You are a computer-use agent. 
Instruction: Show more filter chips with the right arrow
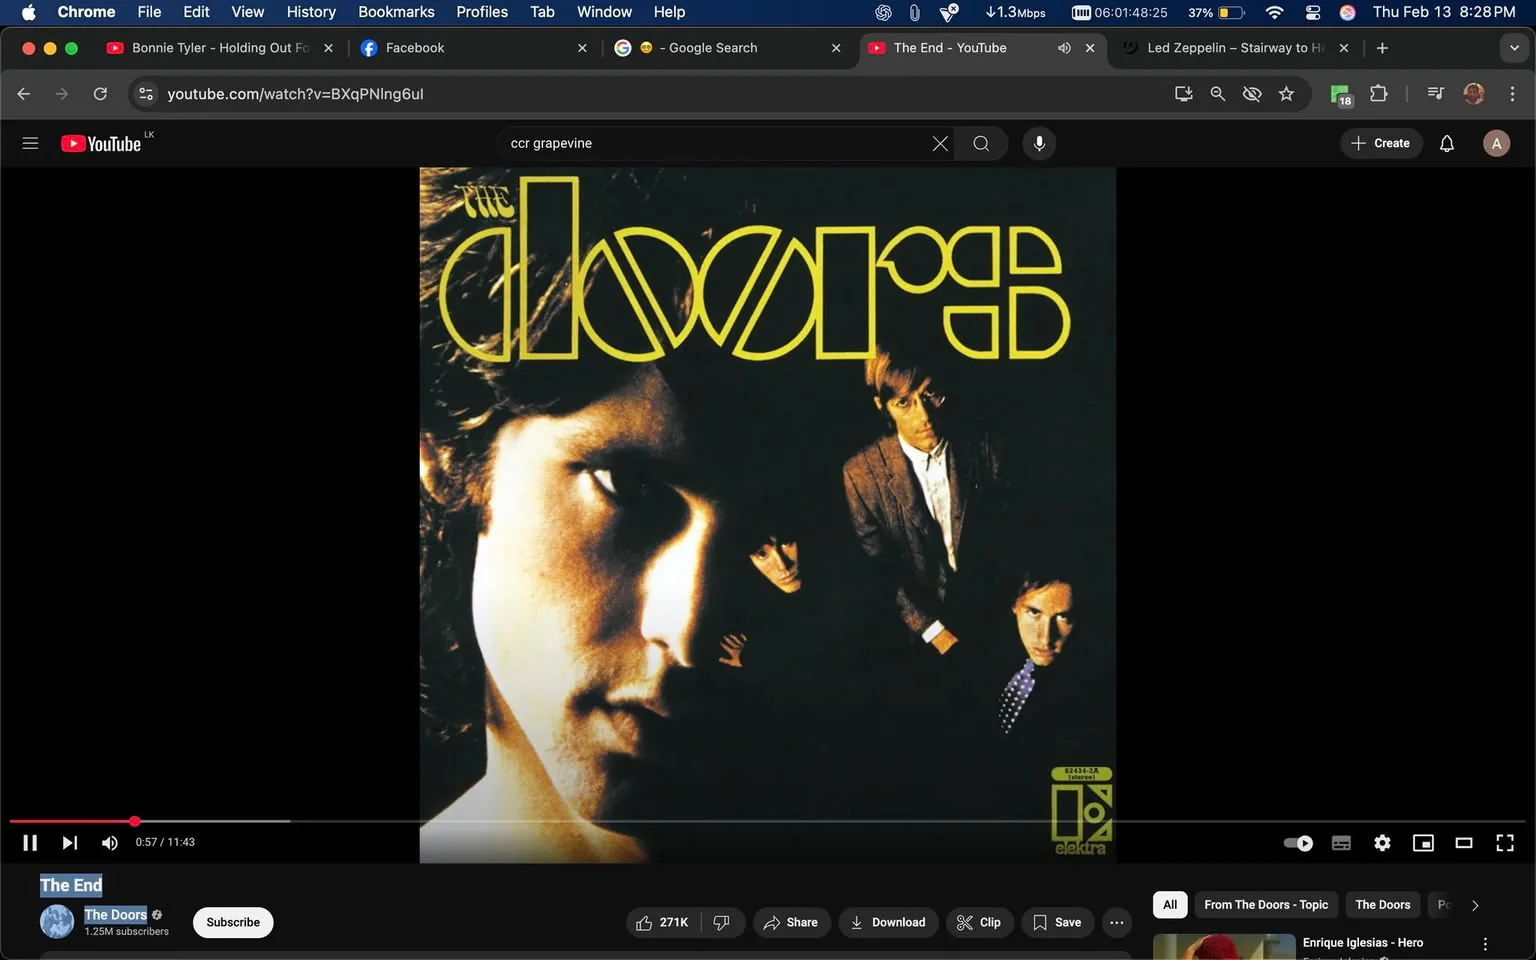(x=1474, y=904)
